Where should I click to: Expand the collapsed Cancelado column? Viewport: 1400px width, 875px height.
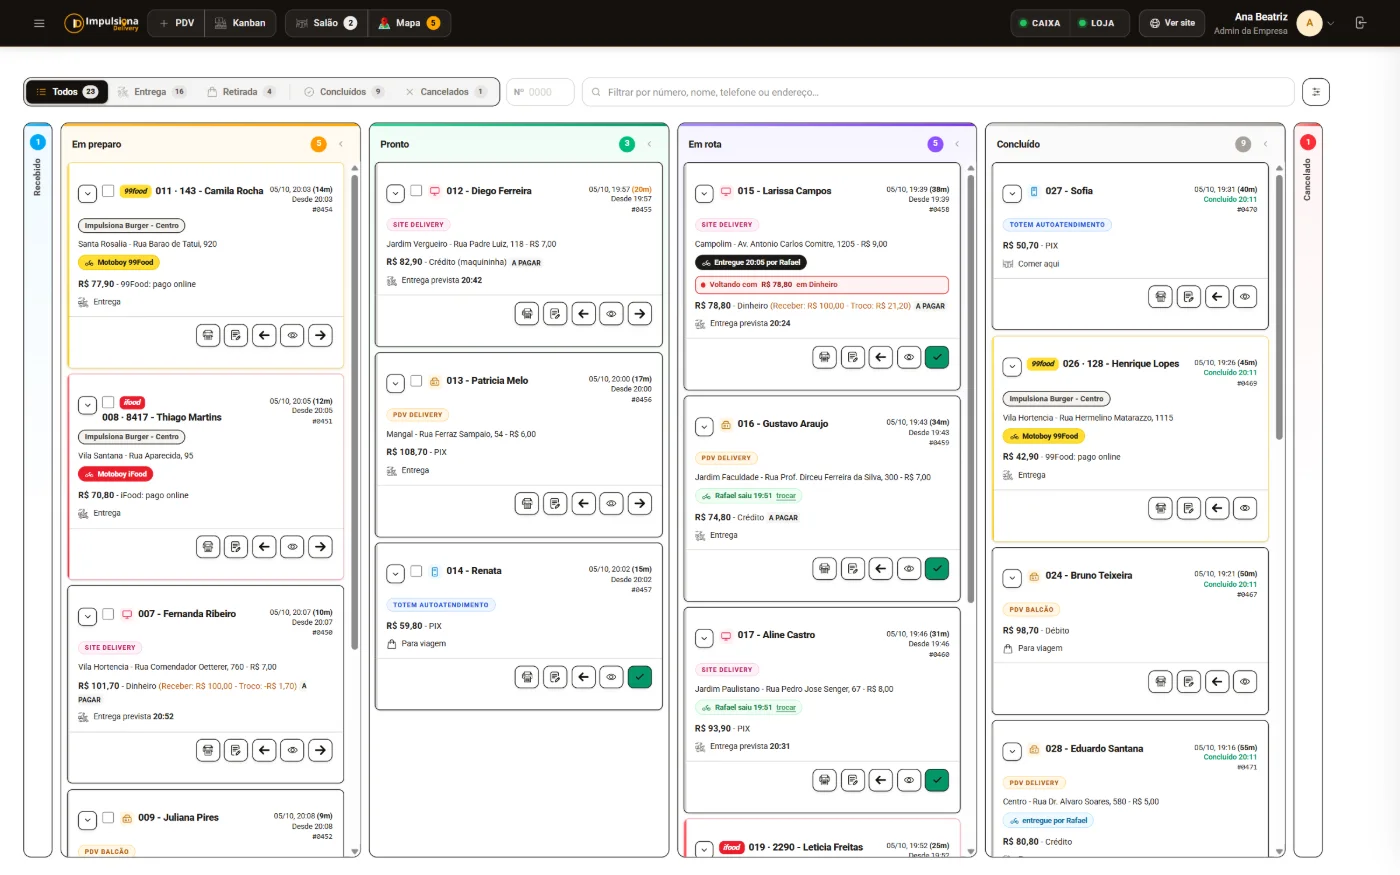coord(1307,490)
